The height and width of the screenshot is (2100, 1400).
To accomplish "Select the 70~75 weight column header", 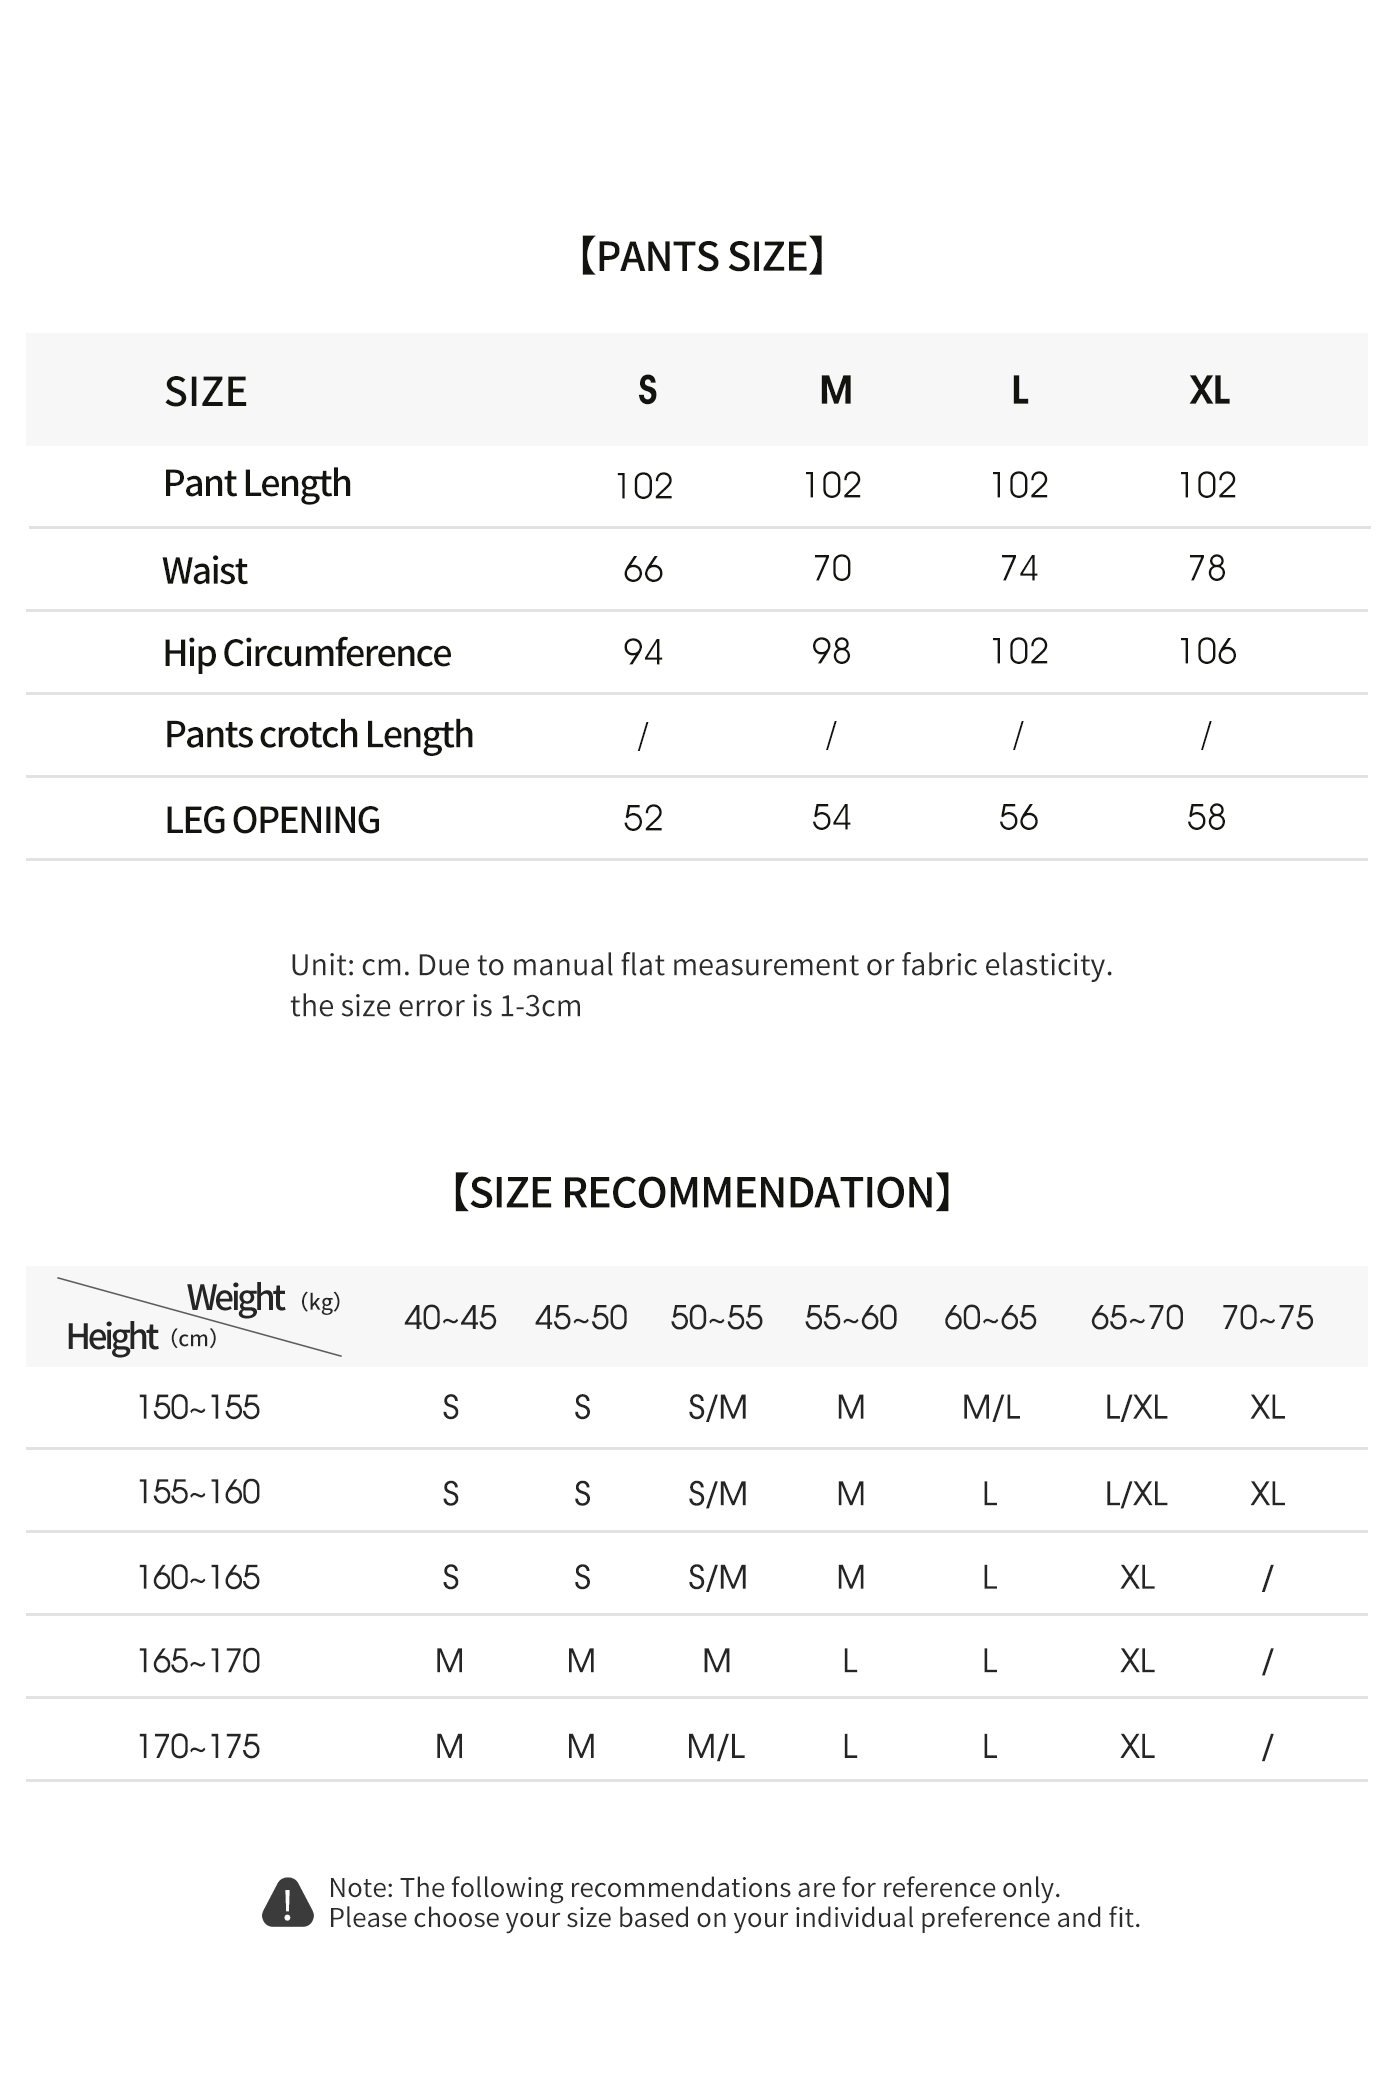I will tap(1267, 1318).
